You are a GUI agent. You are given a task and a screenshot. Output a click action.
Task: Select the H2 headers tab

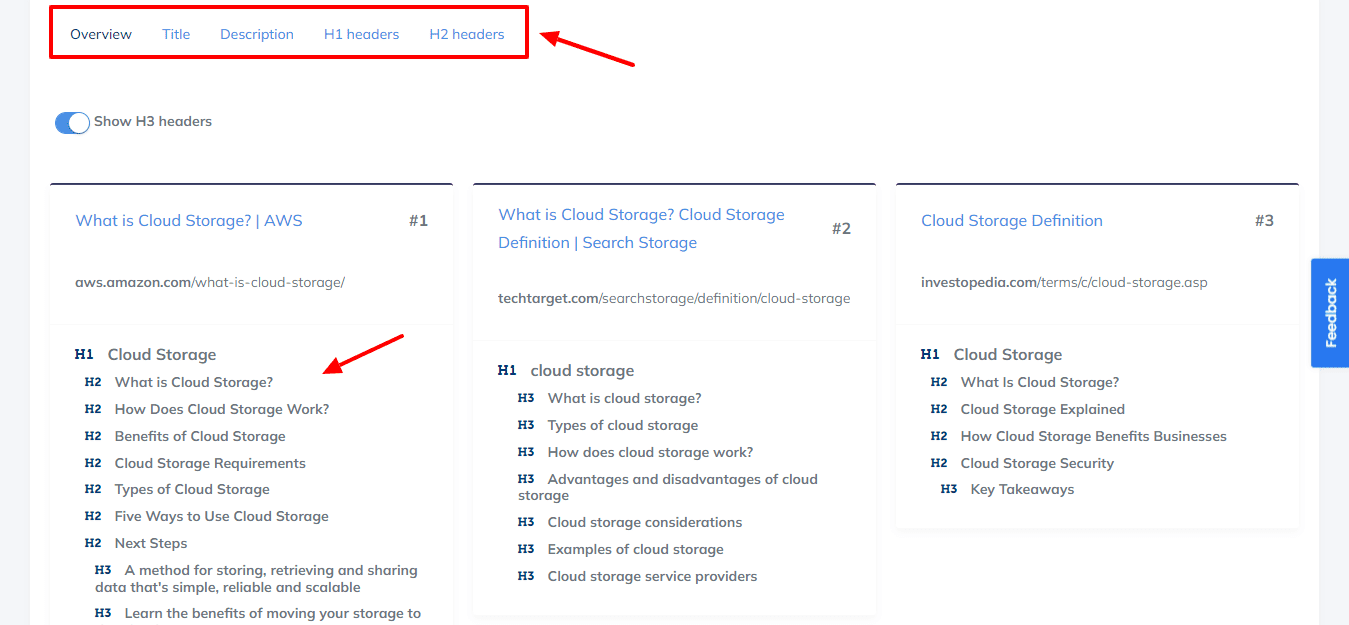point(467,34)
